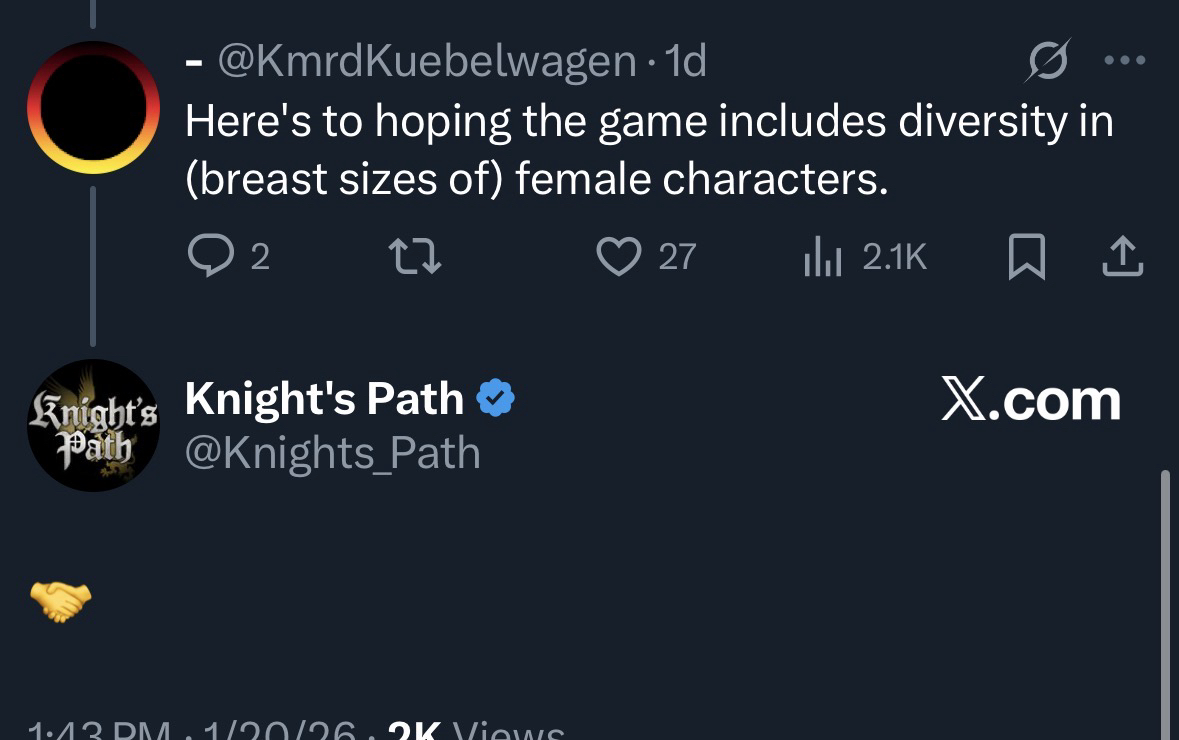Click the 1/20/26 post date
Viewport: 1179px width, 740px height.
click(x=280, y=731)
